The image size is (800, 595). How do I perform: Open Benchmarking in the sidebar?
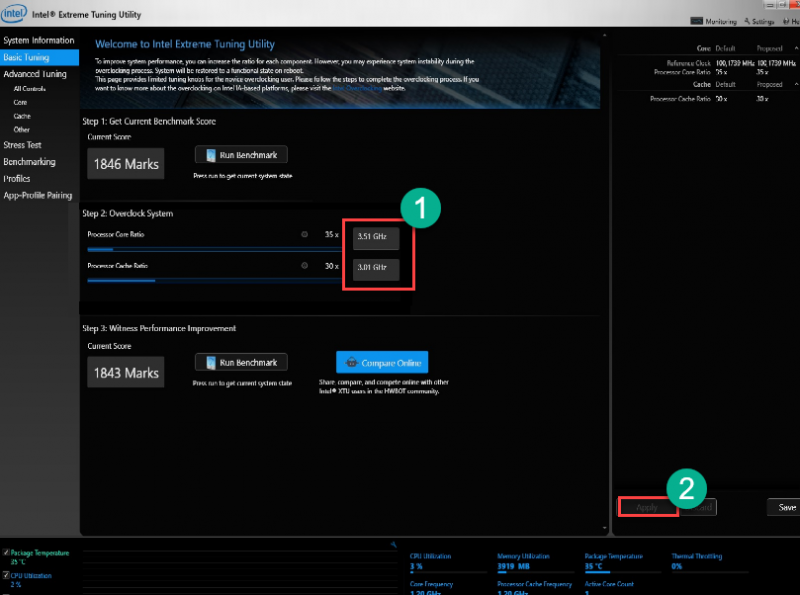[29, 162]
